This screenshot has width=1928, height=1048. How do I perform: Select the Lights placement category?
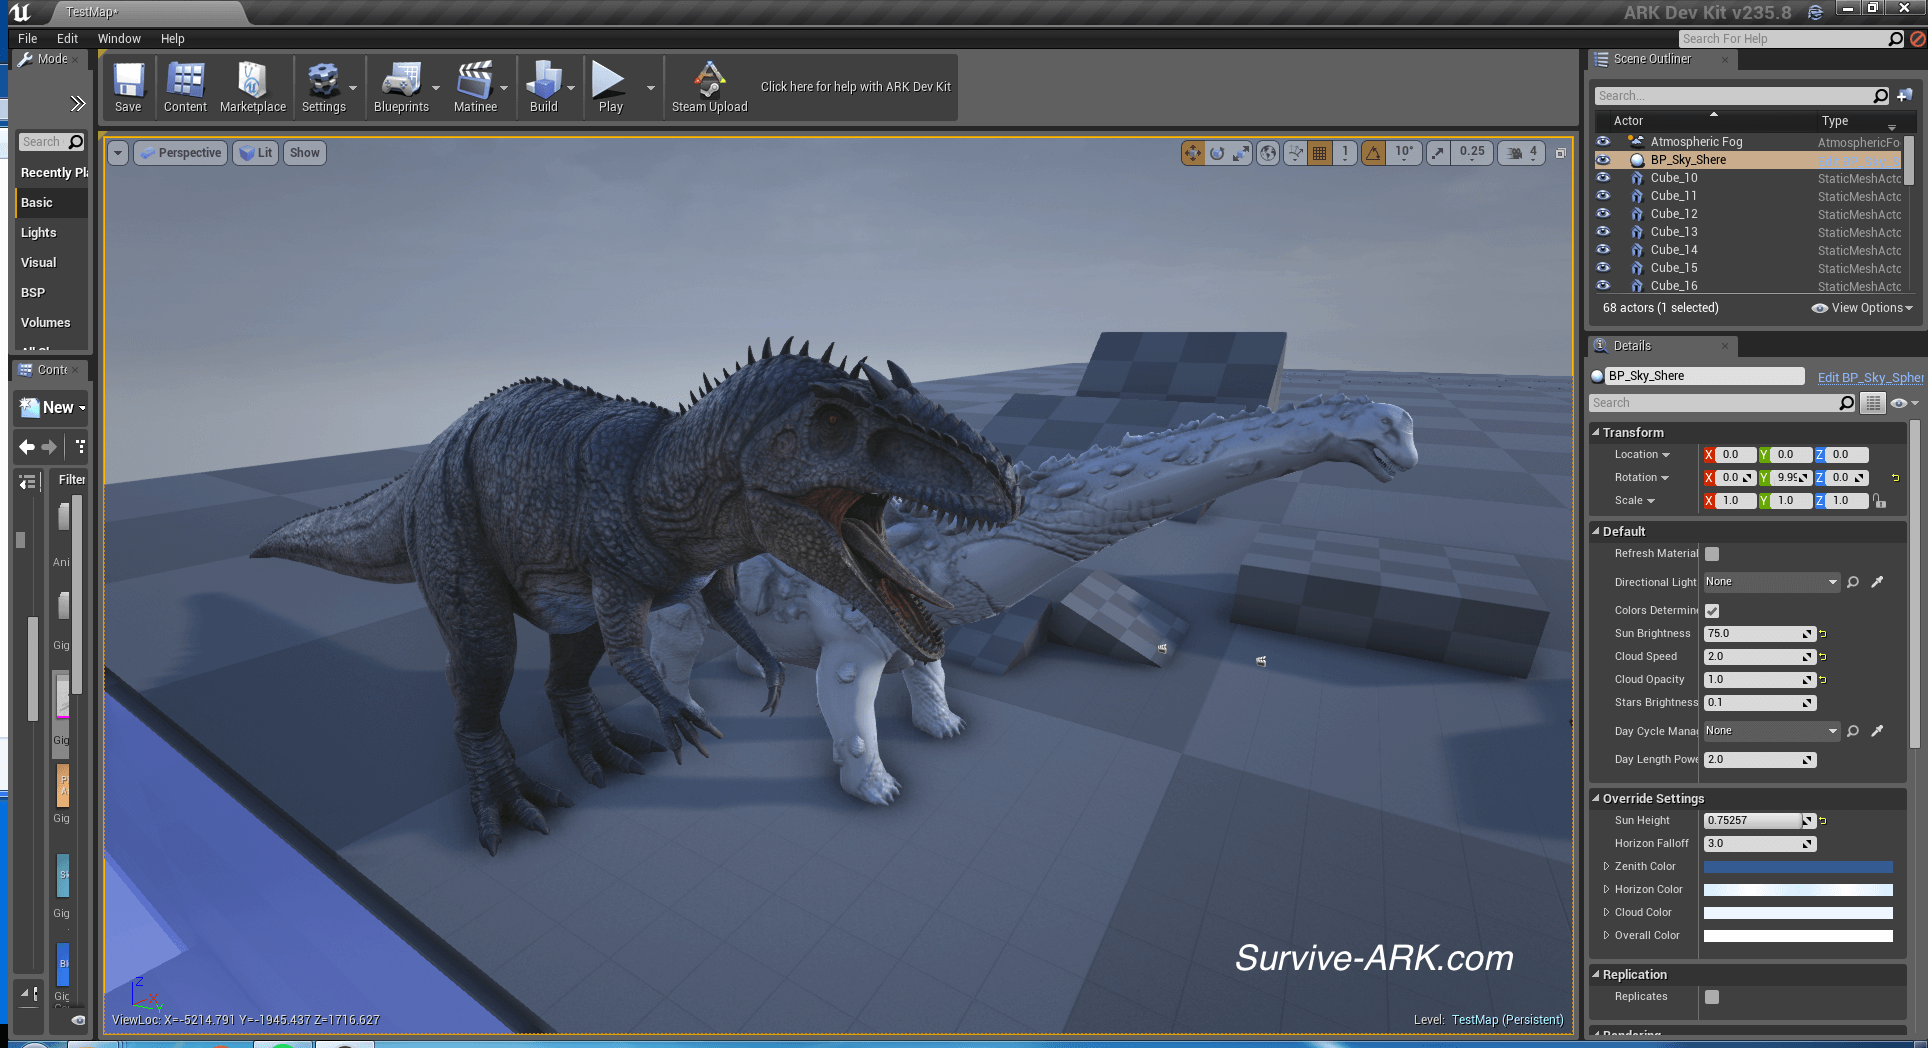coord(38,233)
